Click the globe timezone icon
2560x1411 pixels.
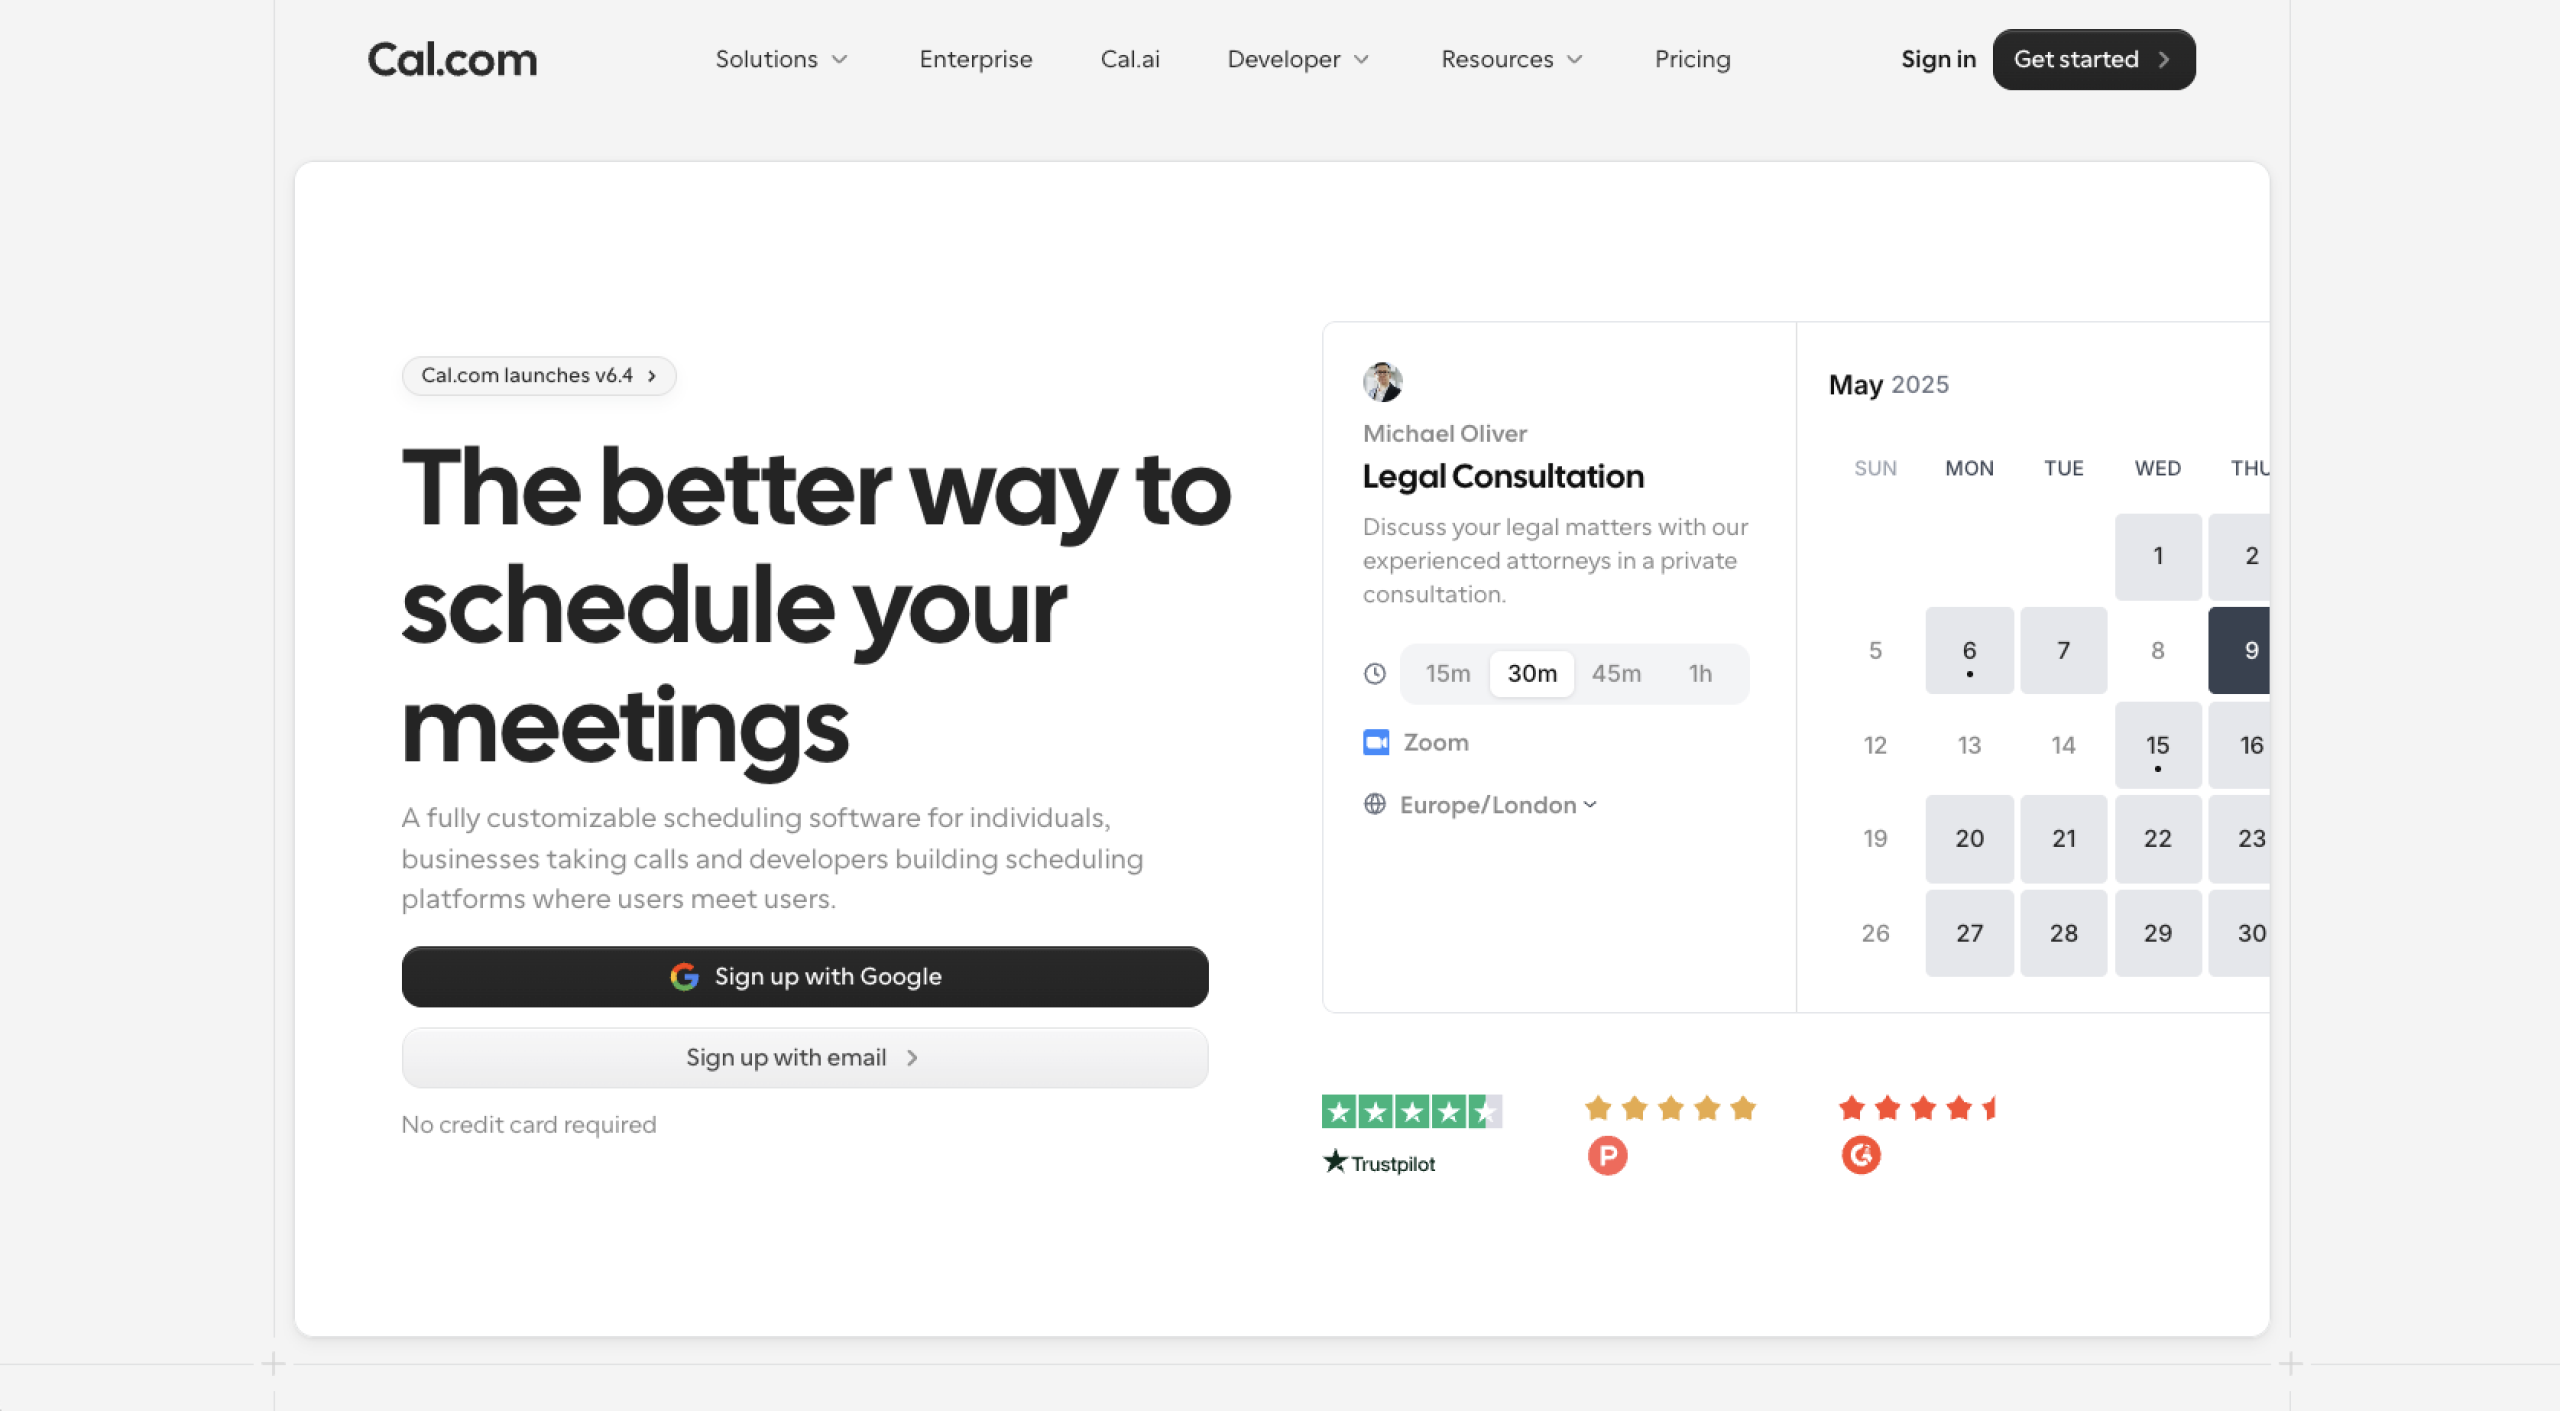pos(1375,804)
